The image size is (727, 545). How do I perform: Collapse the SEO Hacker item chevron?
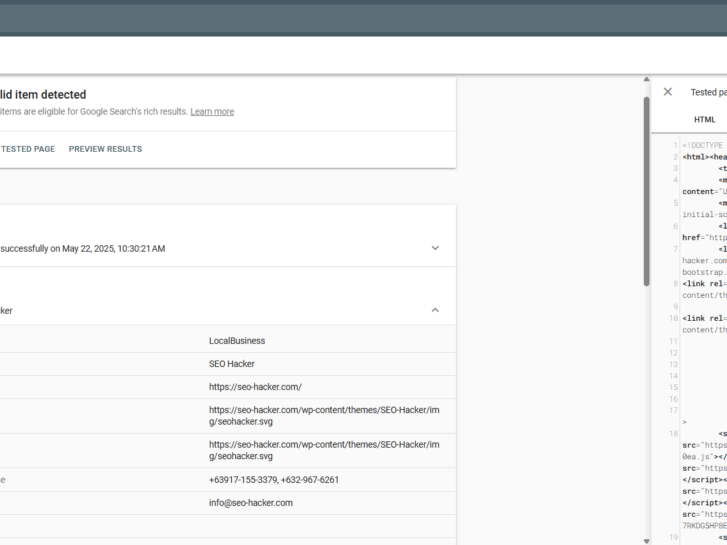click(435, 310)
